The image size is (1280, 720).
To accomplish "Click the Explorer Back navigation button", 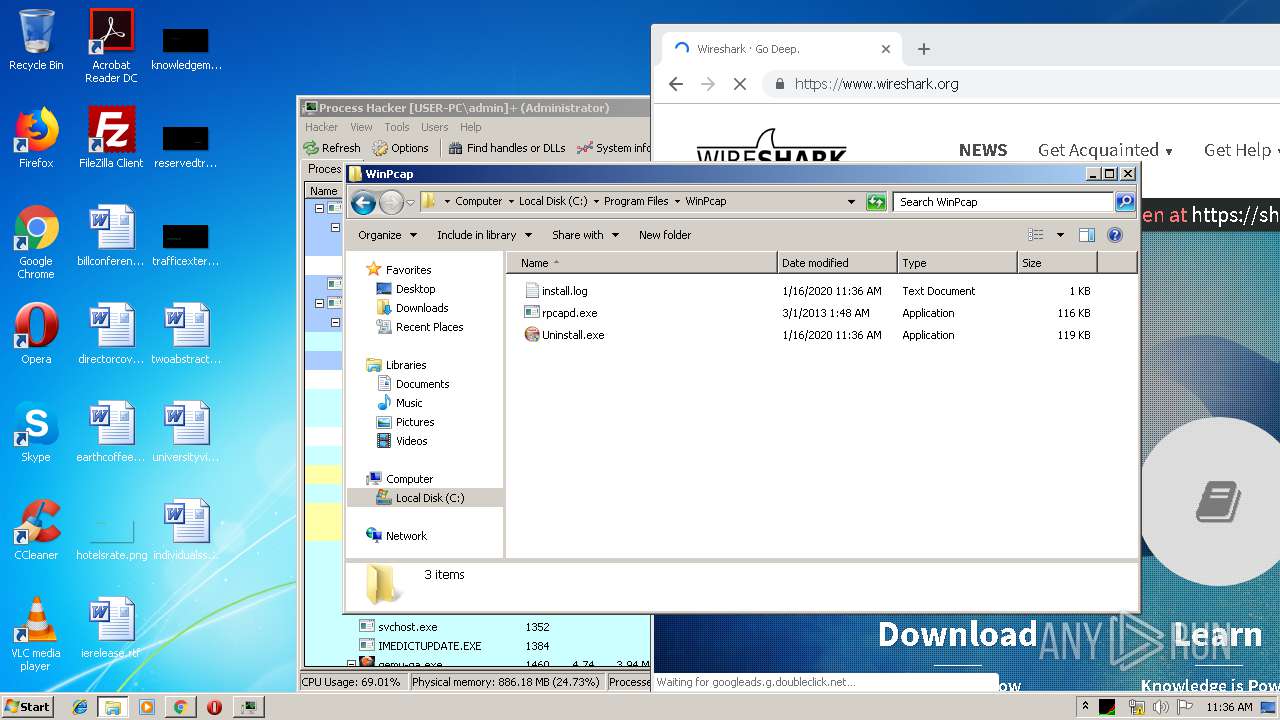I will [x=364, y=202].
